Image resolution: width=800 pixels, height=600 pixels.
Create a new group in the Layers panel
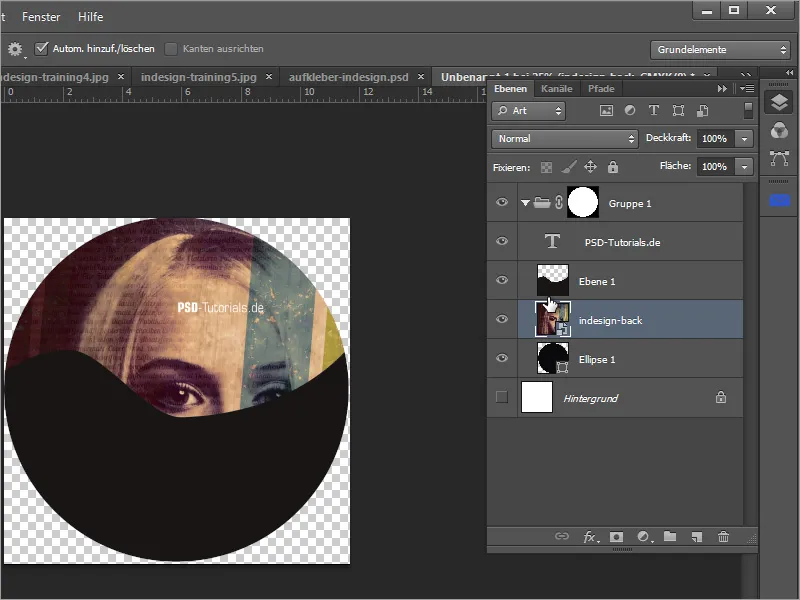pyautogui.click(x=669, y=537)
